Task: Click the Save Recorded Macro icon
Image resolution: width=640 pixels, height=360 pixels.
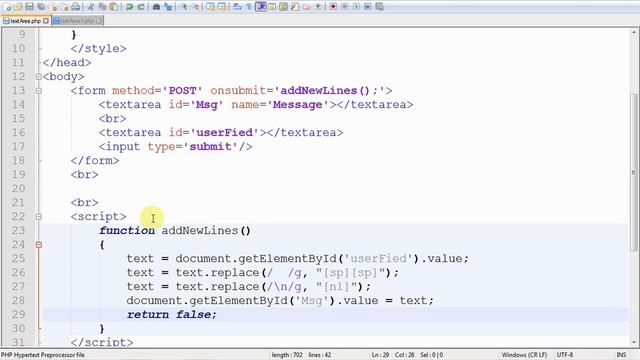Action: click(379, 7)
